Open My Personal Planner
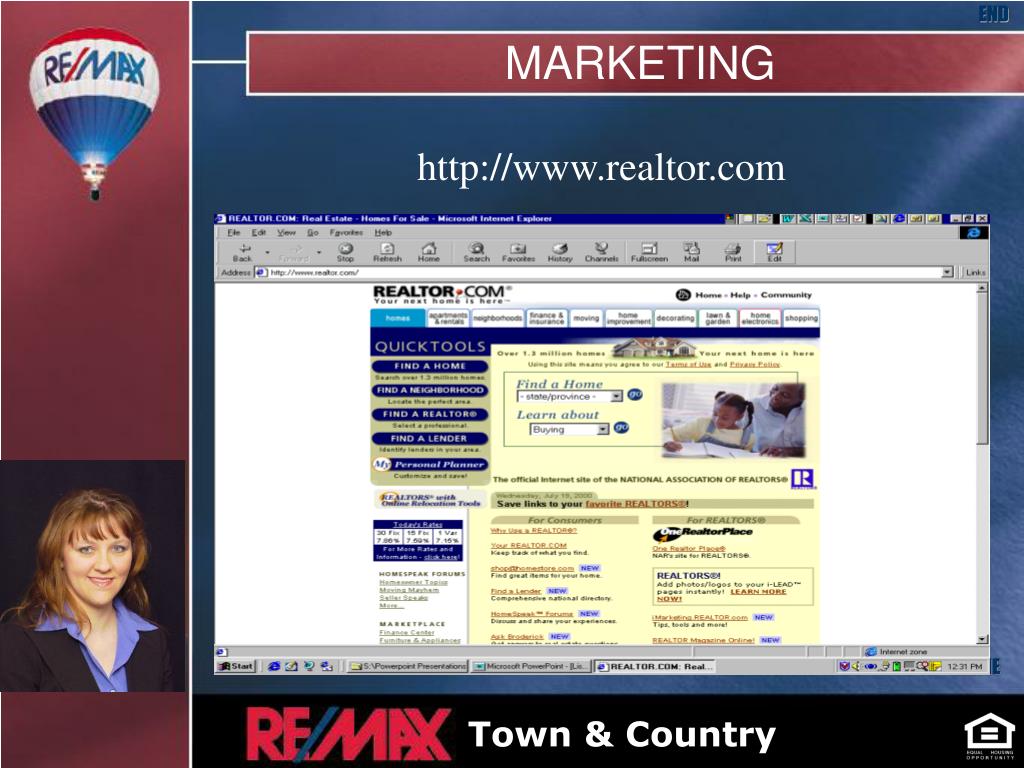The width and height of the screenshot is (1024, 768). pyautogui.click(x=430, y=464)
